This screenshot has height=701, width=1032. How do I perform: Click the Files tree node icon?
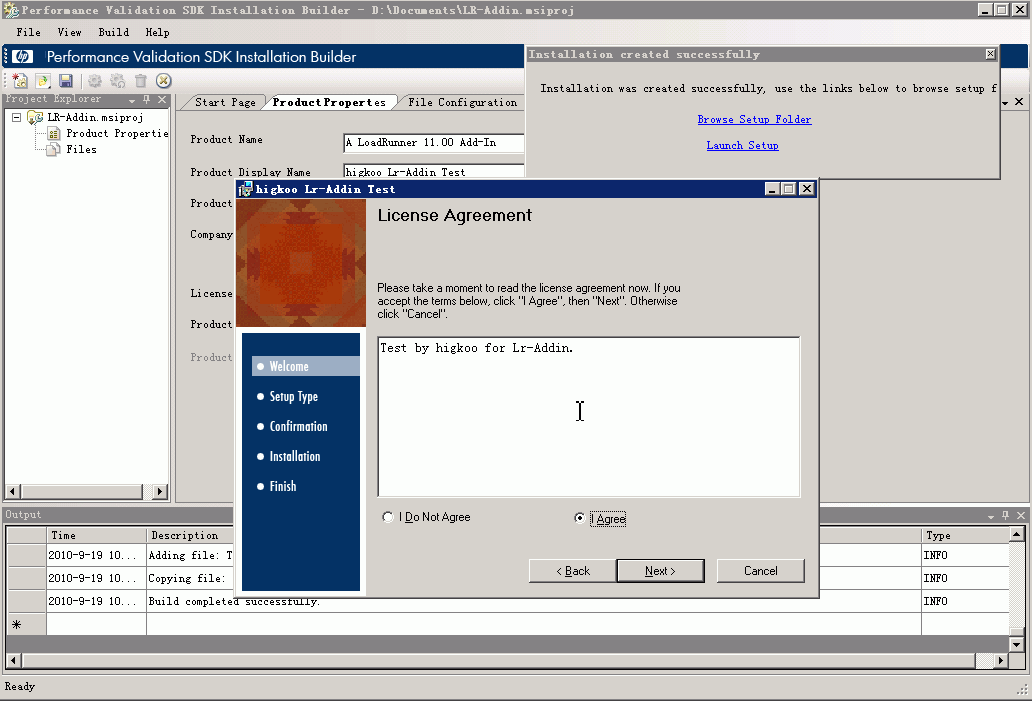[54, 149]
